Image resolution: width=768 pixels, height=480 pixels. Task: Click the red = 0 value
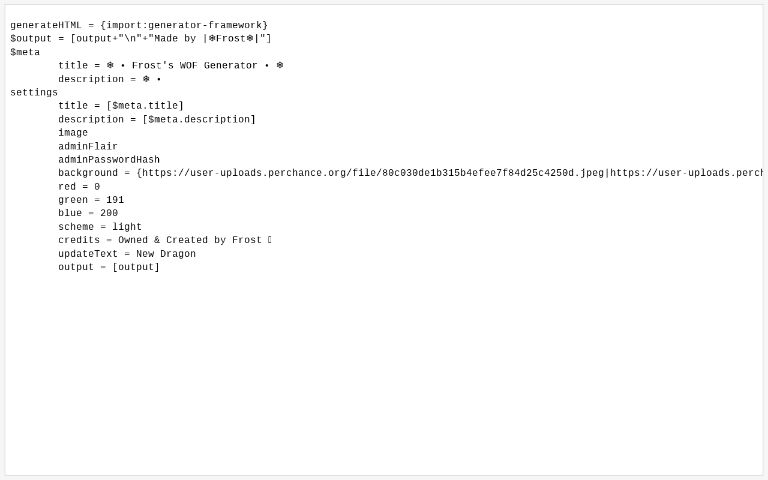point(79,186)
